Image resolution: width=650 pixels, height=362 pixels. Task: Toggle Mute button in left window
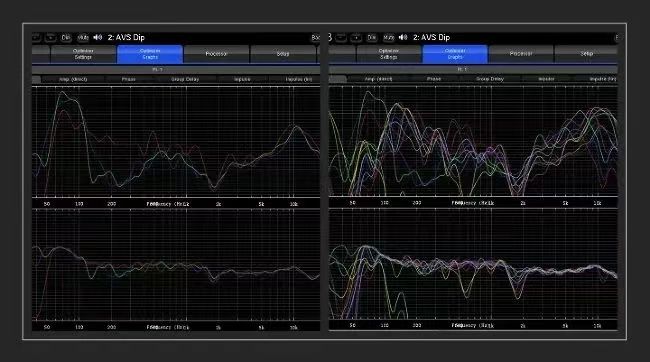[x=83, y=38]
